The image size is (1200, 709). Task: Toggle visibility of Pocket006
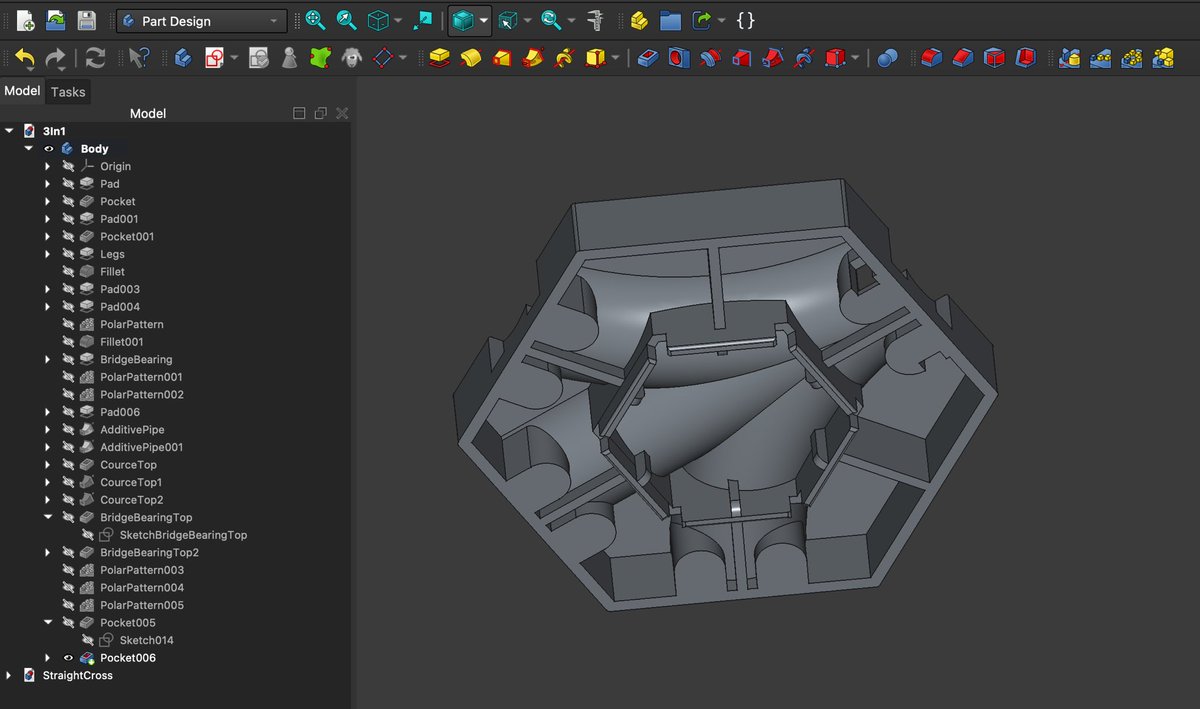[x=68, y=658]
